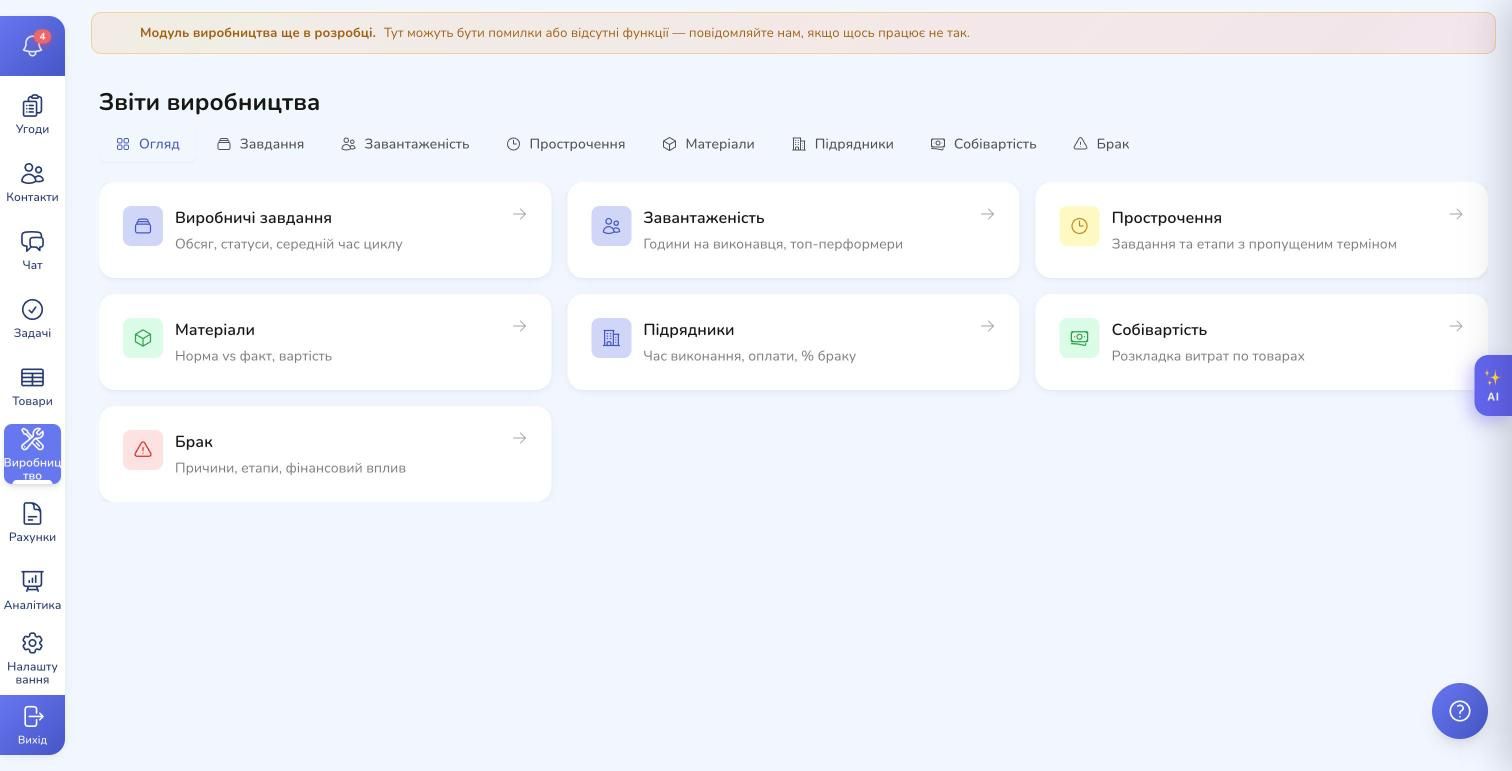
Task: Select Виробництво in the sidebar
Action: point(32,454)
